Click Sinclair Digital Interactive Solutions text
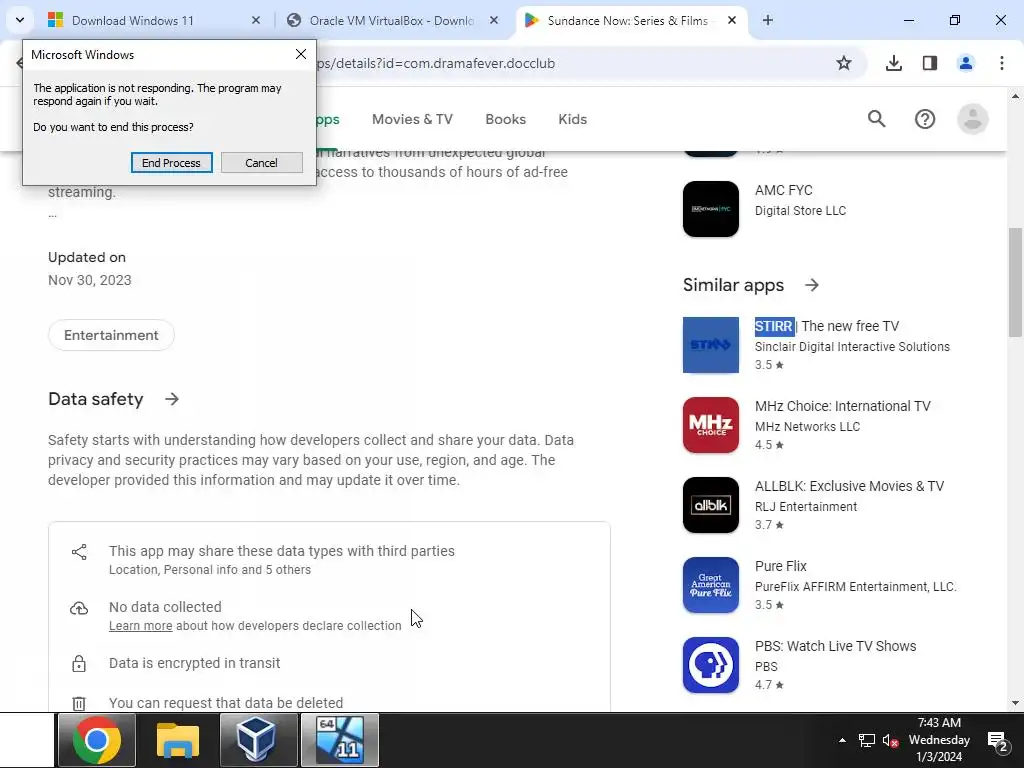This screenshot has height=768, width=1024. pyautogui.click(x=852, y=347)
